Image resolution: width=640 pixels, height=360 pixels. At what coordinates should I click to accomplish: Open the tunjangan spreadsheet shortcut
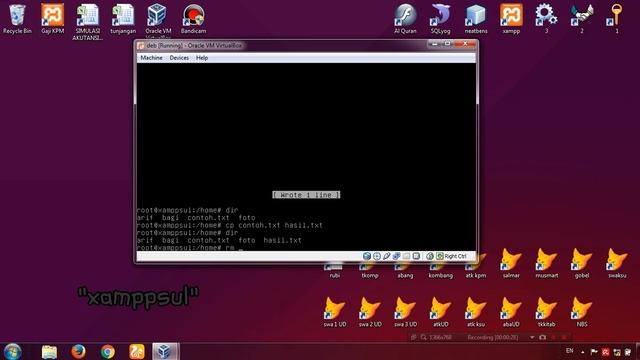tap(123, 19)
